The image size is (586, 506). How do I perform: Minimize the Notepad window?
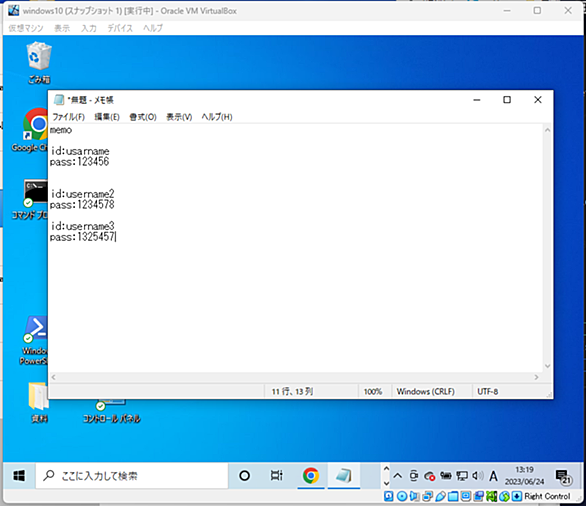click(476, 100)
